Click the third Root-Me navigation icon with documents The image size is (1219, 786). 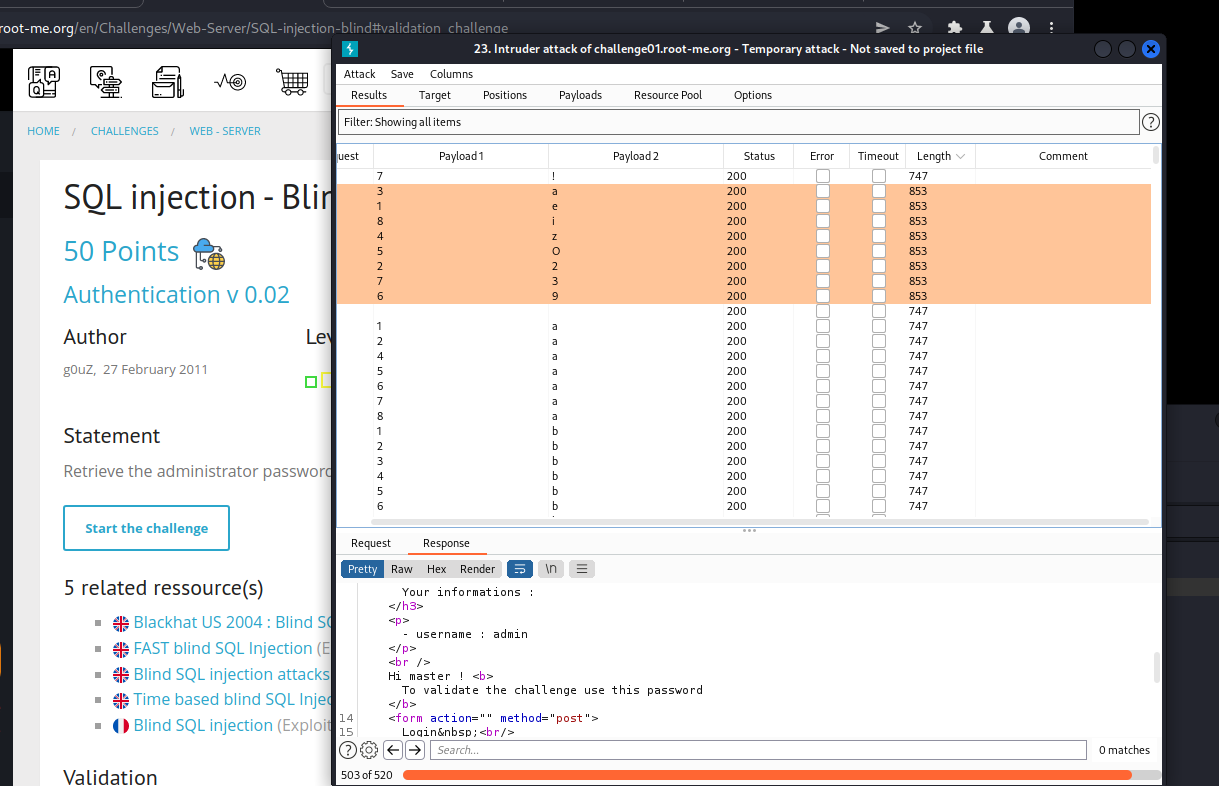167,81
